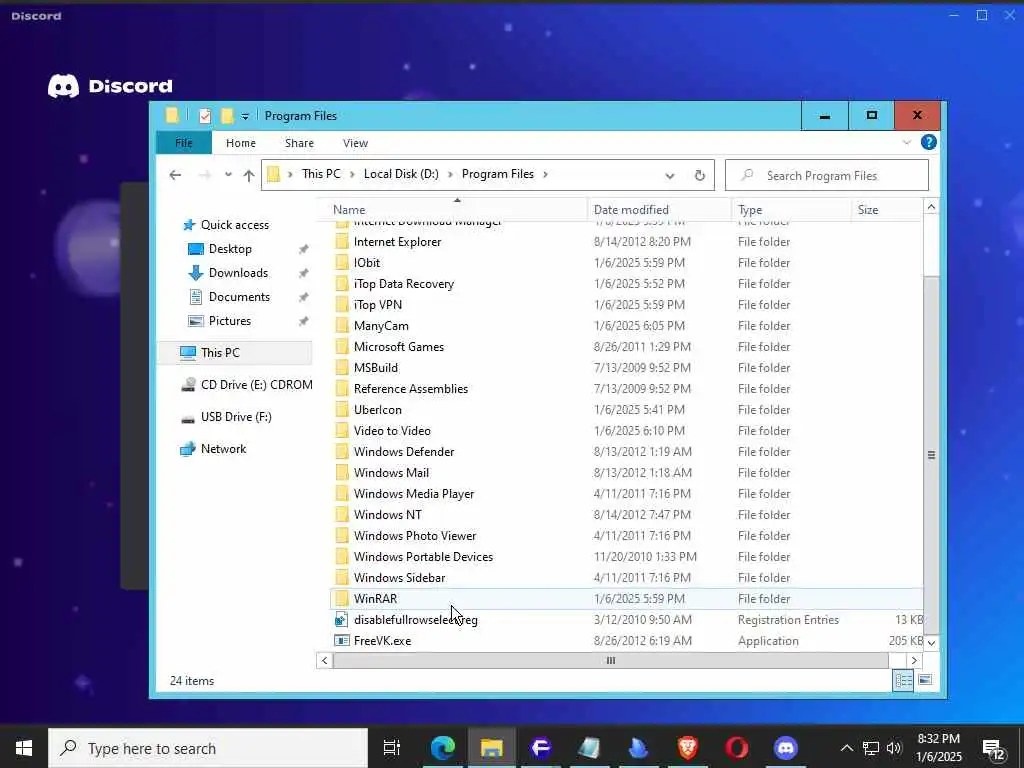
Task: Open the Share ribbon tab
Action: coord(299,143)
